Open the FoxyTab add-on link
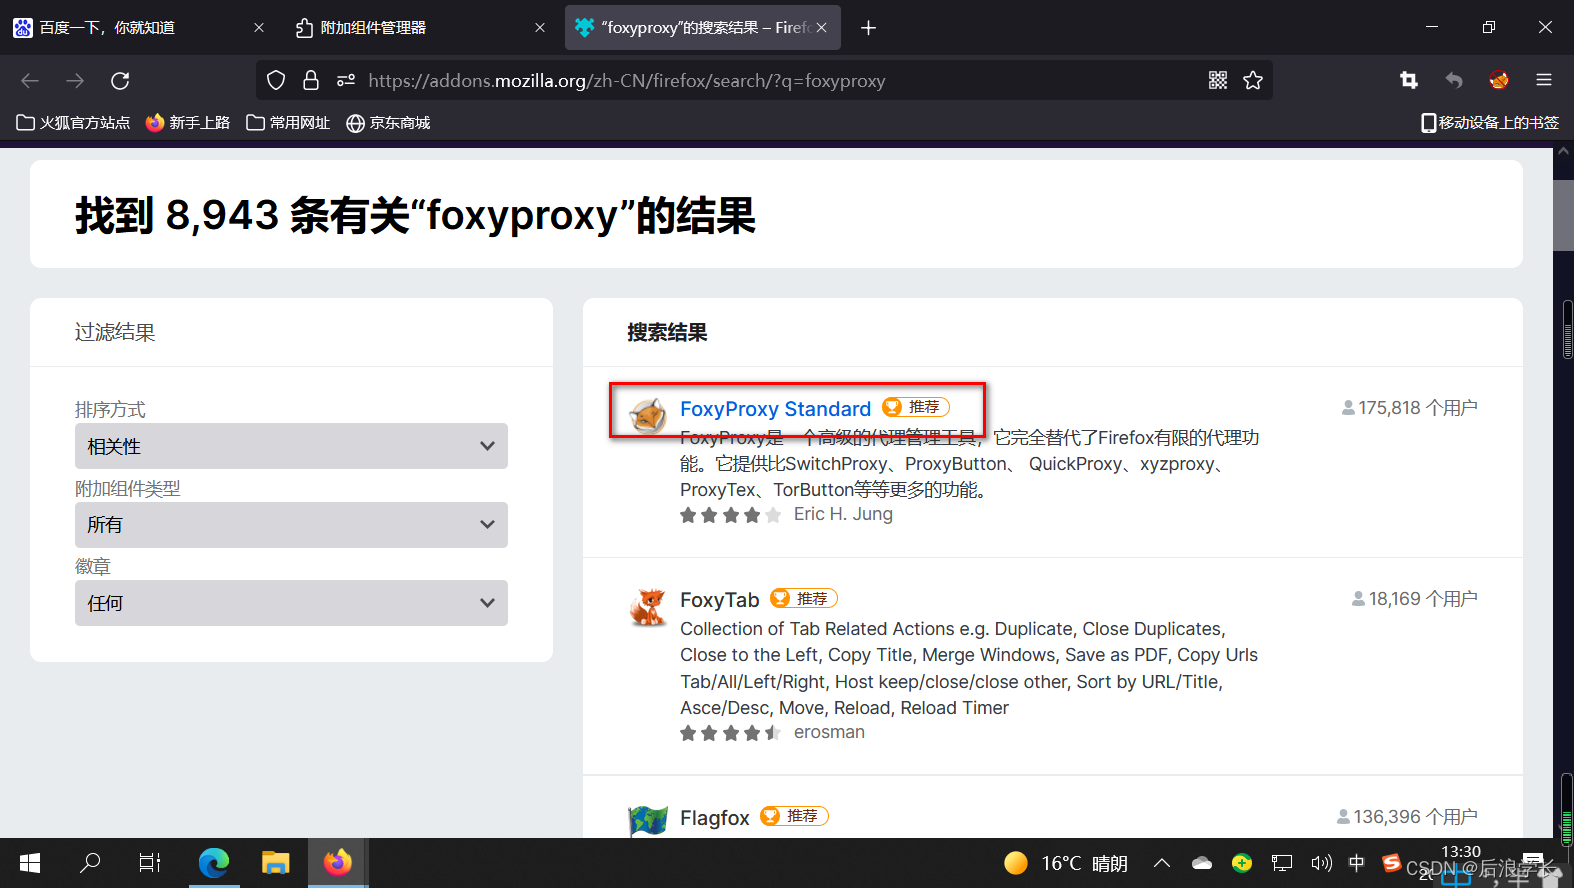 (x=720, y=600)
